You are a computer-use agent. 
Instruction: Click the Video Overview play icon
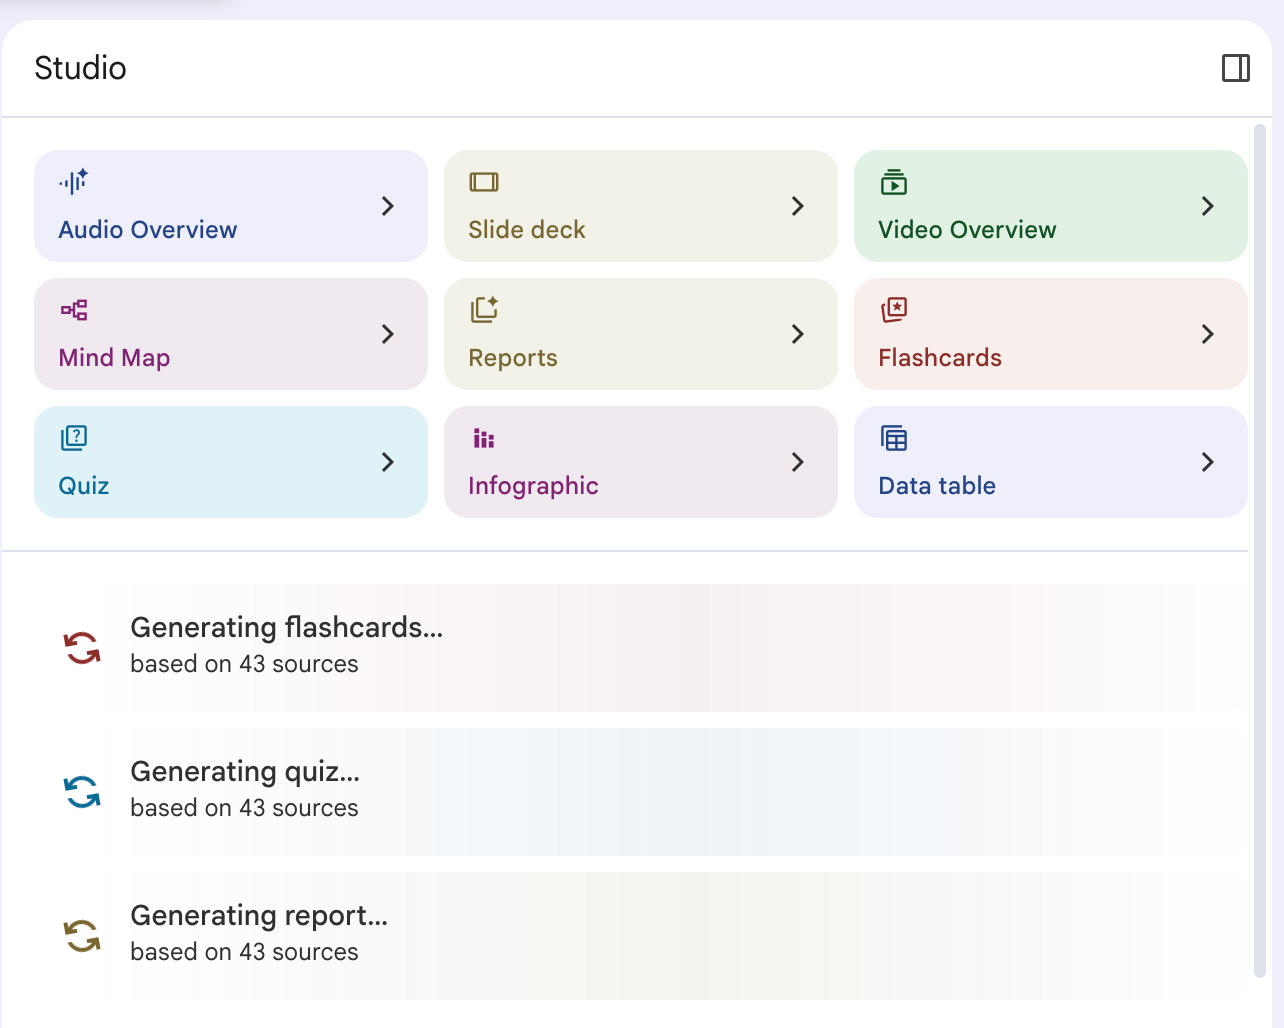tap(894, 182)
